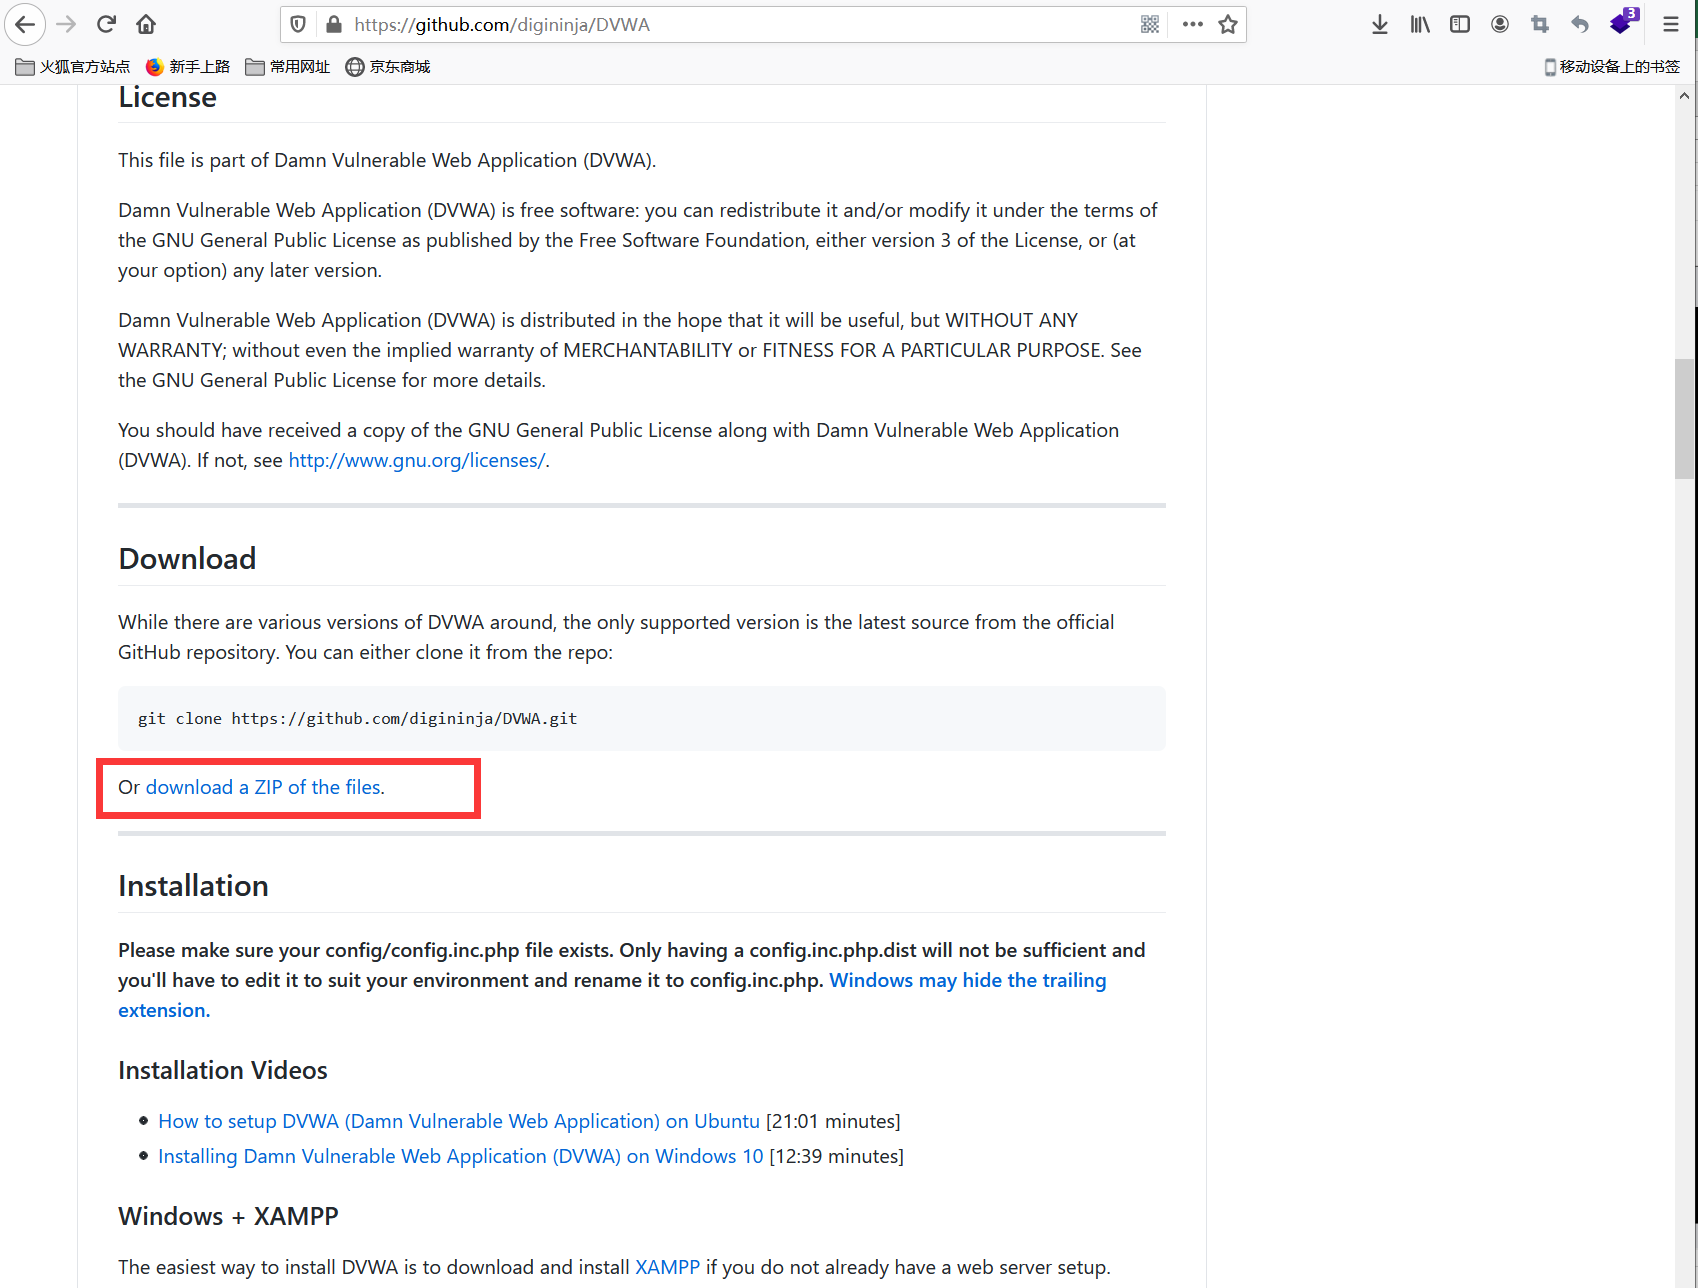This screenshot has width=1698, height=1288.
Task: Open the Downloads panel in Firefox
Action: pyautogui.click(x=1380, y=24)
